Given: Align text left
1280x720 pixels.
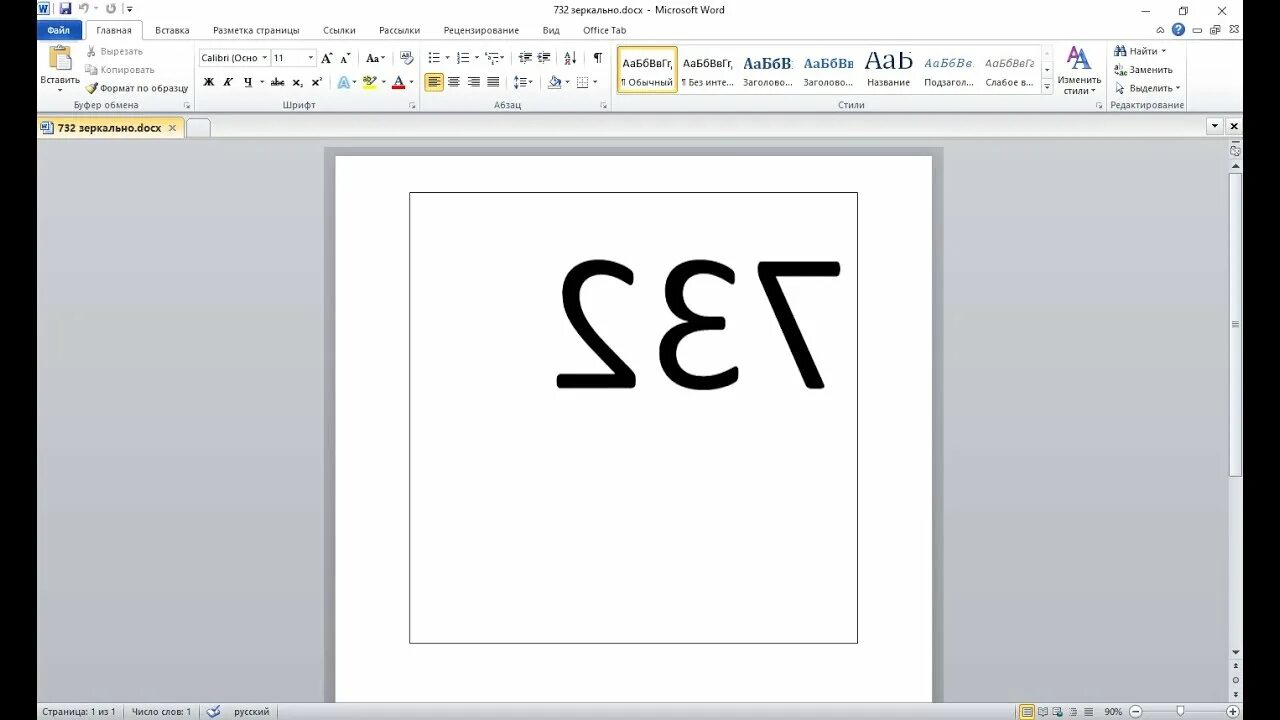Looking at the screenshot, I should point(434,82).
